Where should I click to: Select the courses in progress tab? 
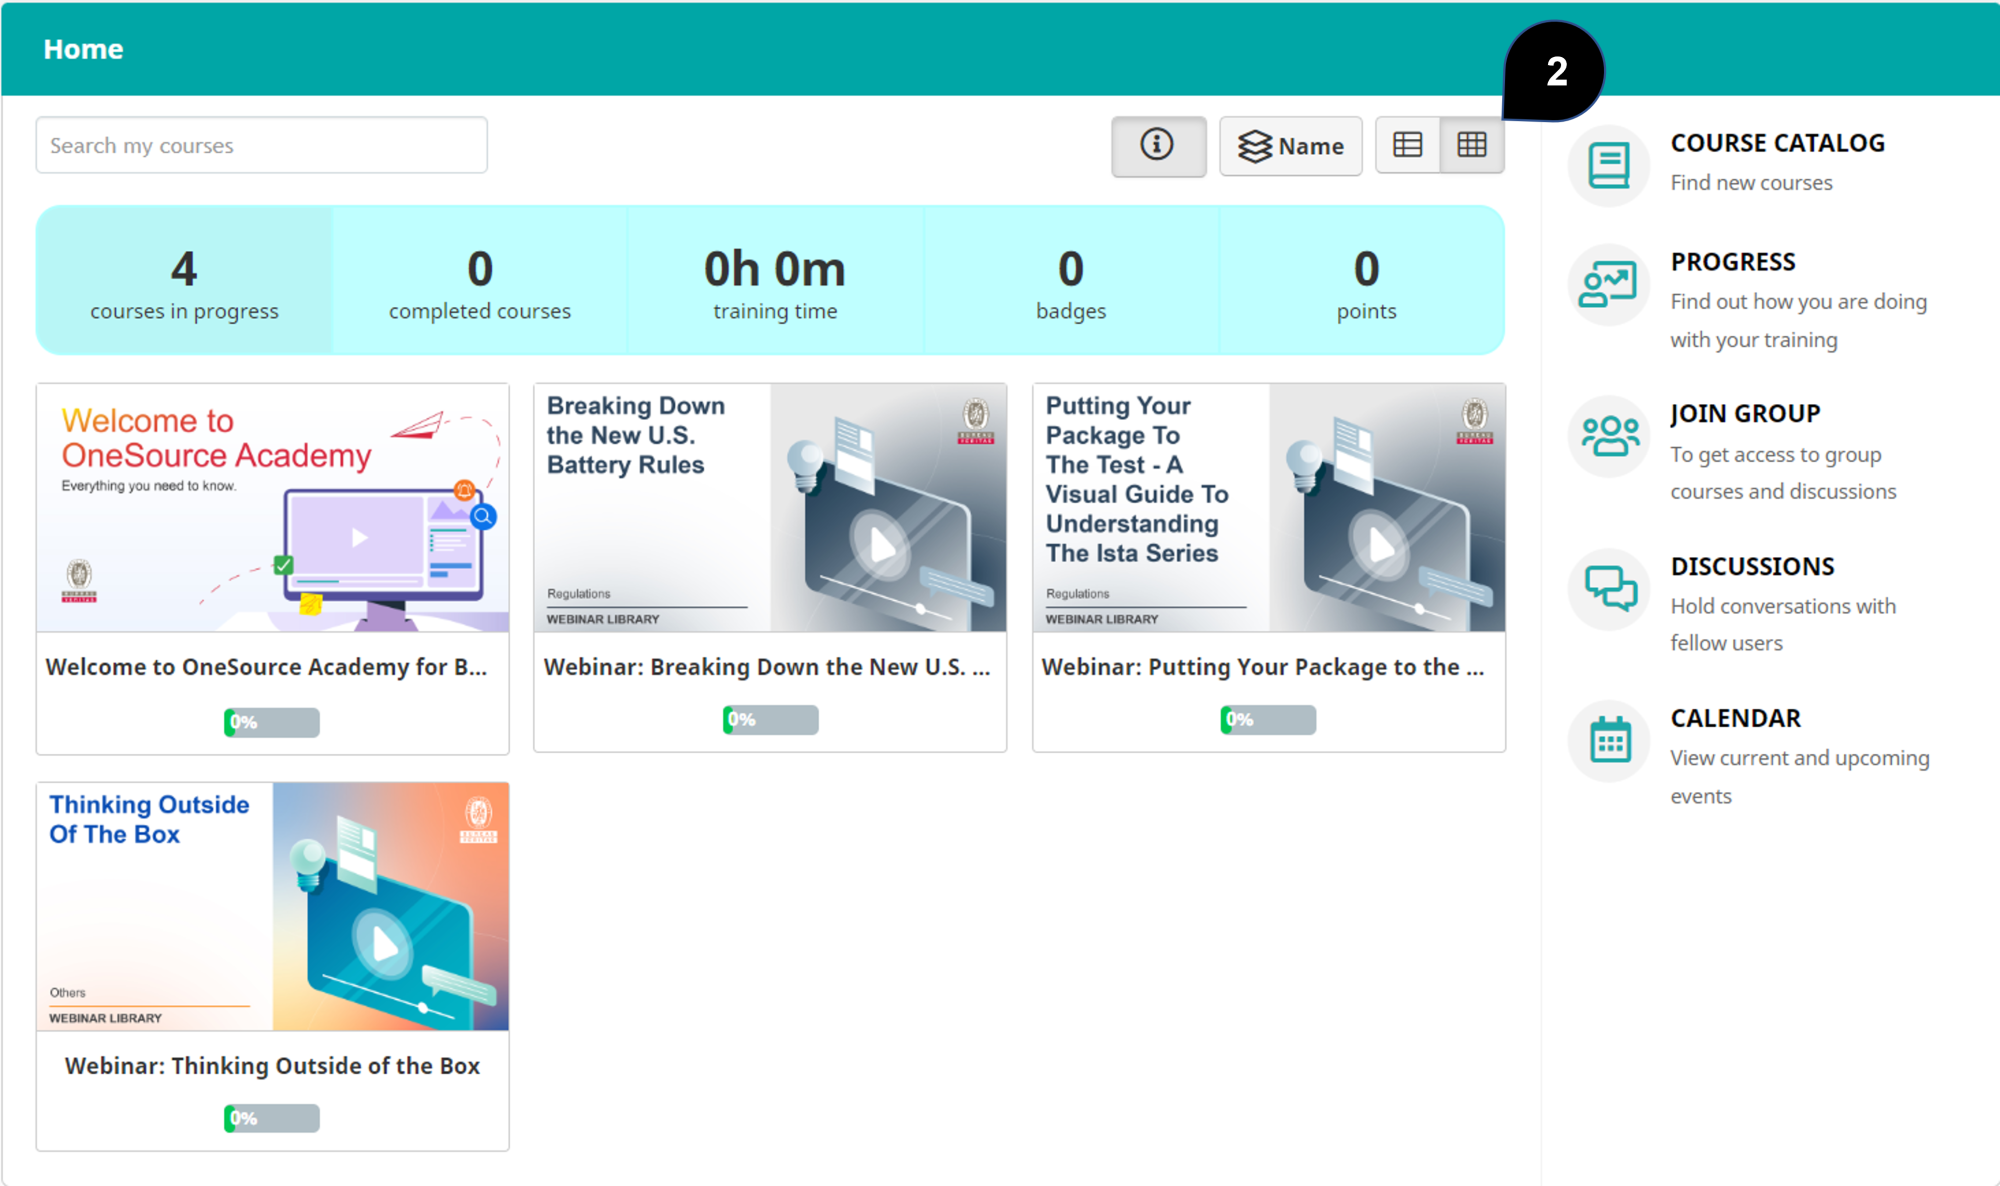click(184, 281)
